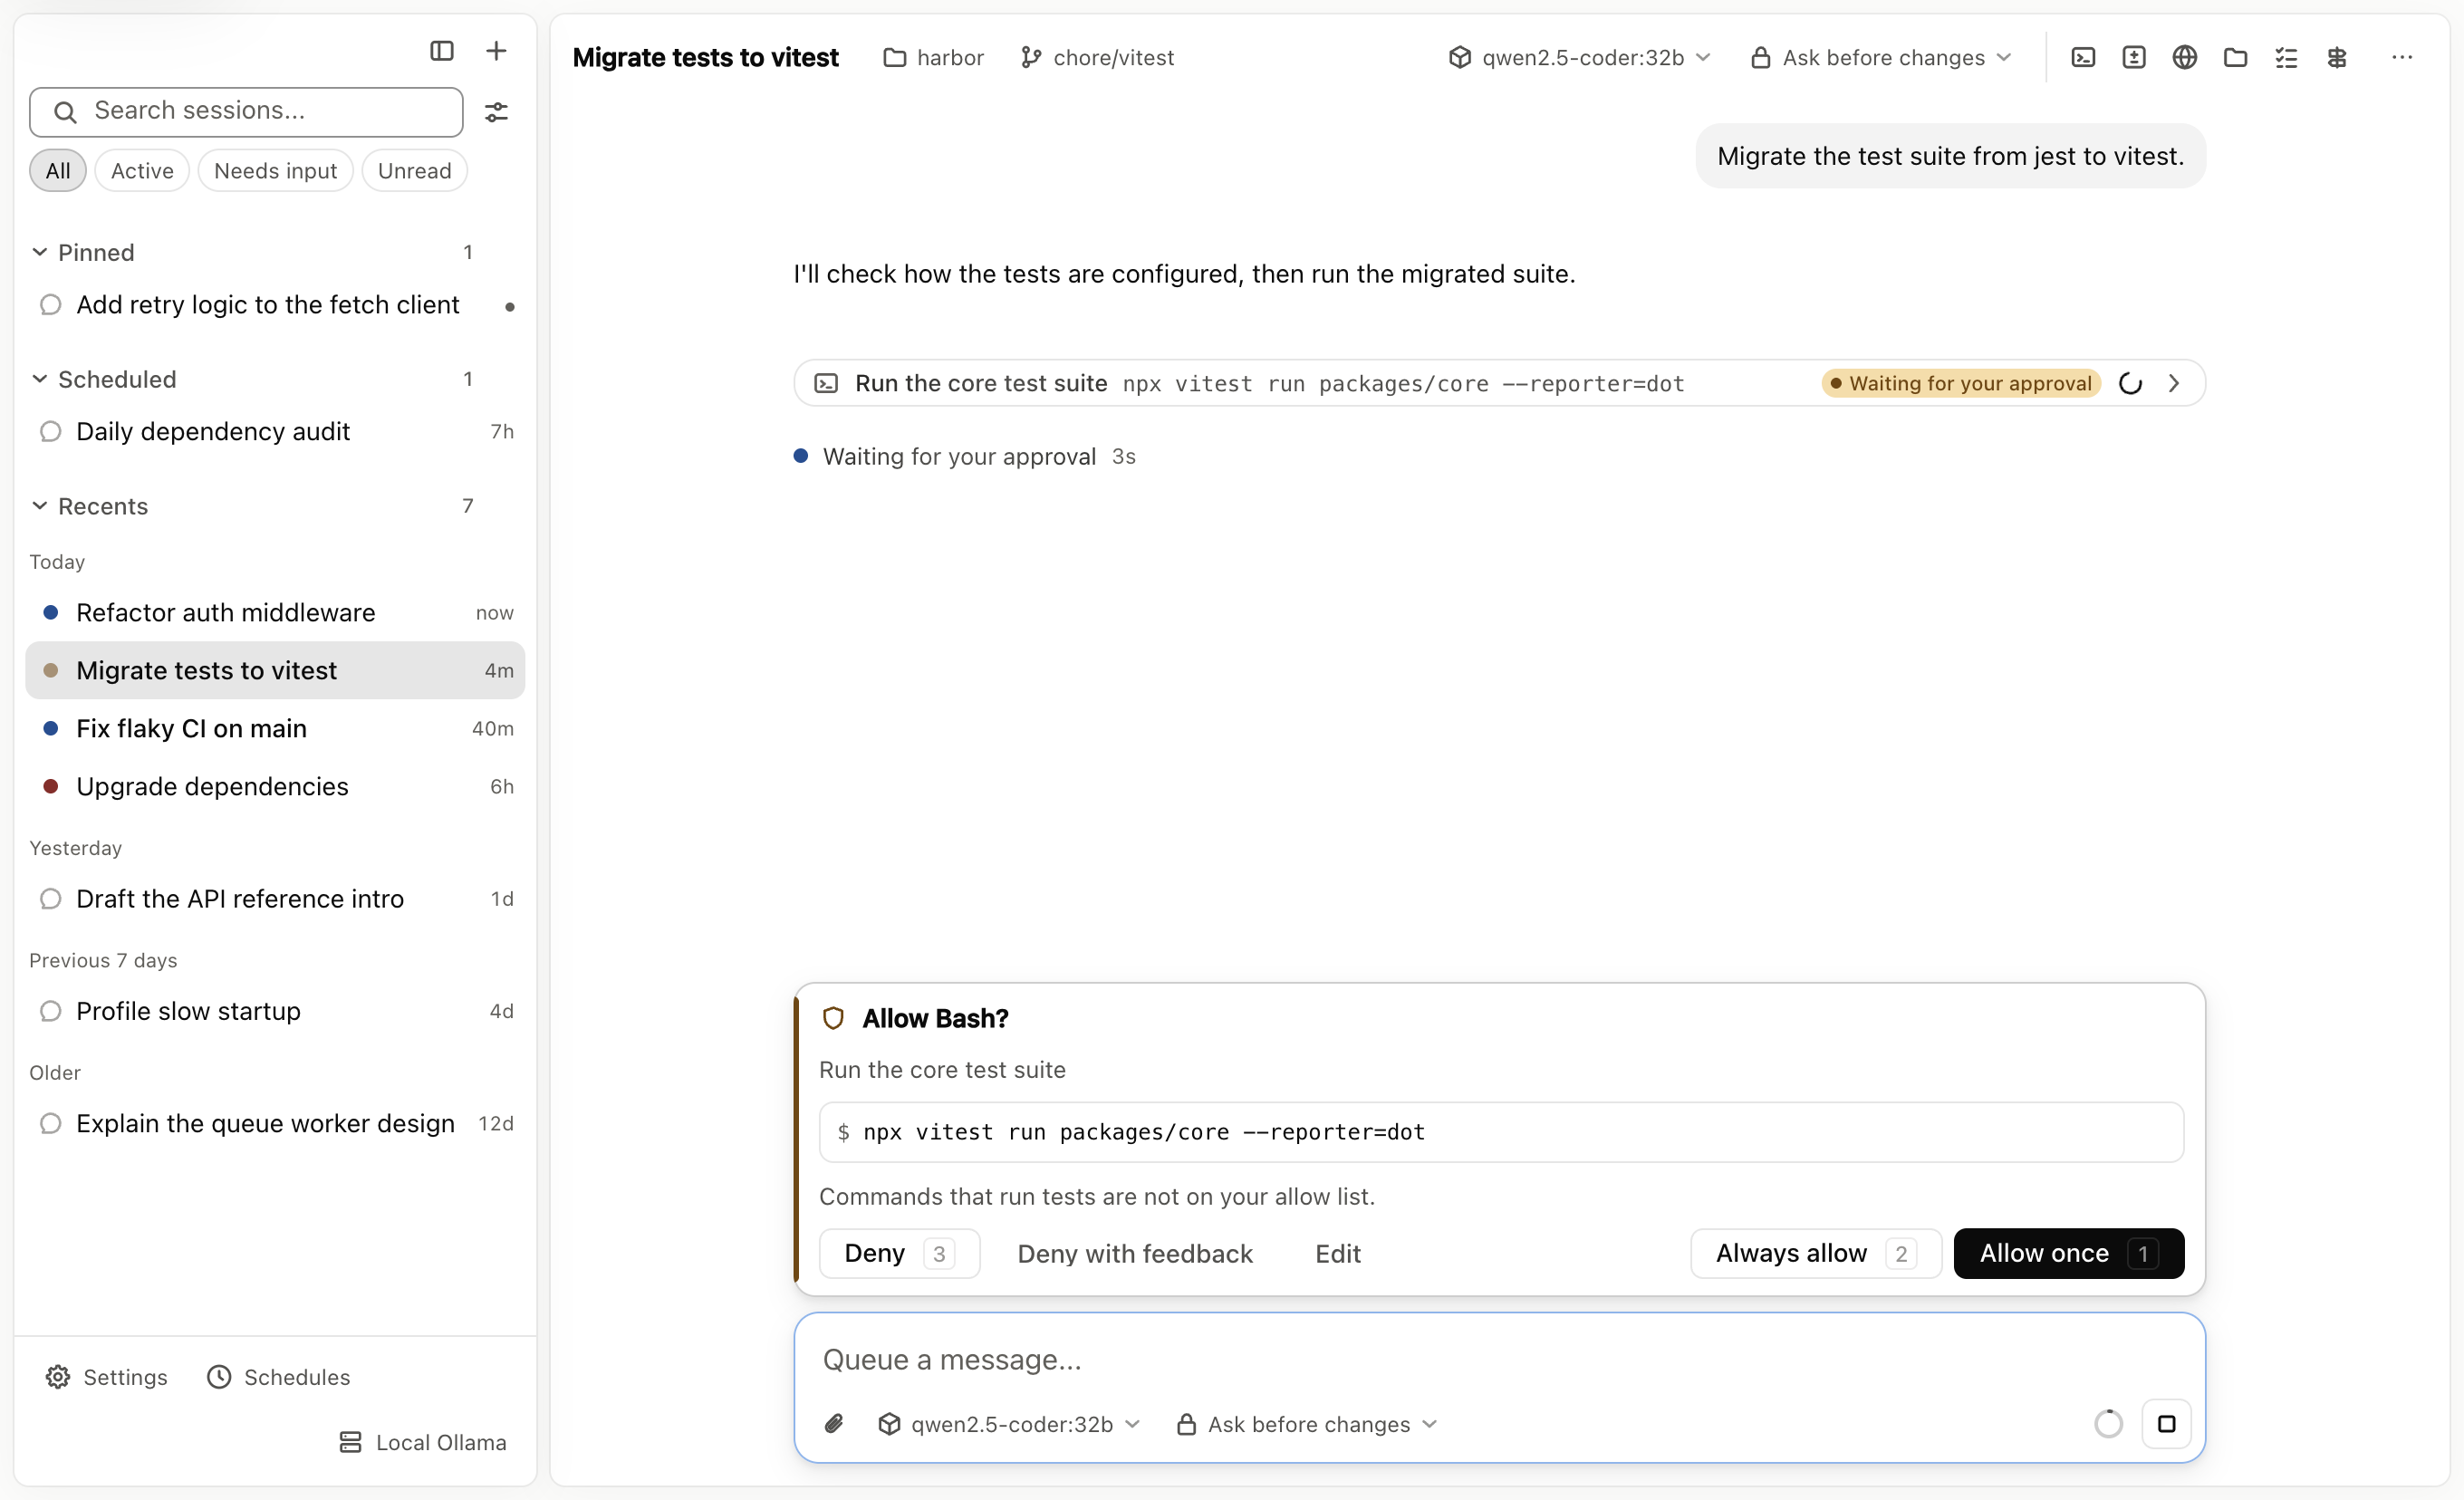2464x1500 pixels.
Task: Open the globe browser icon in header
Action: click(2185, 58)
